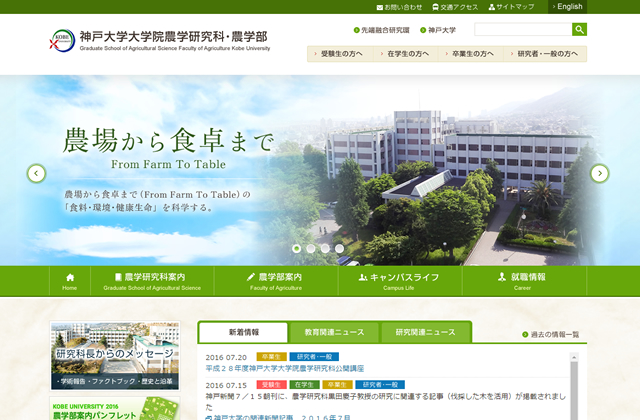Open 農学研究科案内 Graduate School navigation item

[152, 281]
